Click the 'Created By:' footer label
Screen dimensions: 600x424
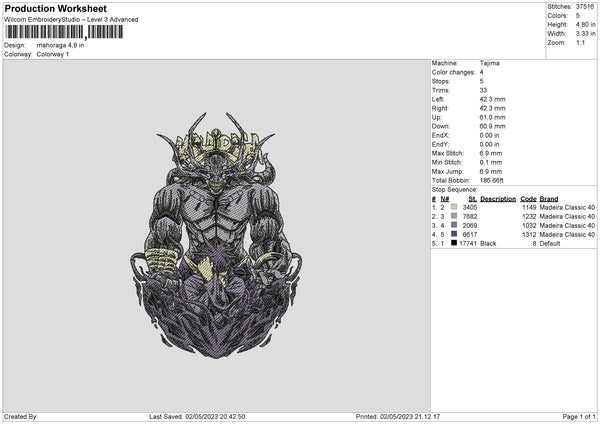(21, 416)
